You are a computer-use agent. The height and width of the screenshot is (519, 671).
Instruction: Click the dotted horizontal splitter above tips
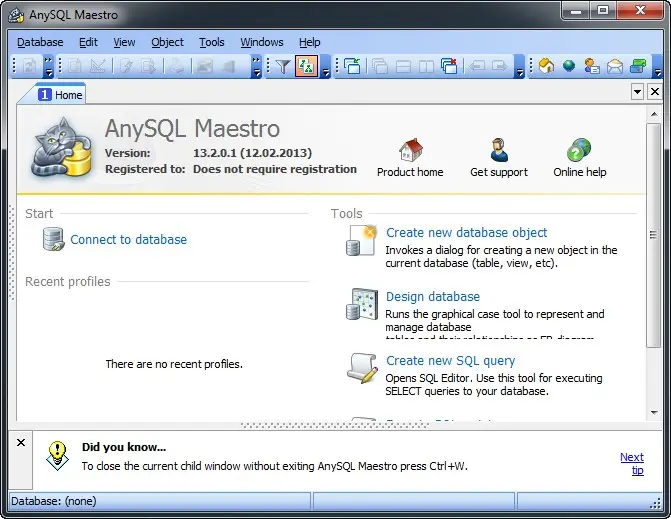(335, 425)
